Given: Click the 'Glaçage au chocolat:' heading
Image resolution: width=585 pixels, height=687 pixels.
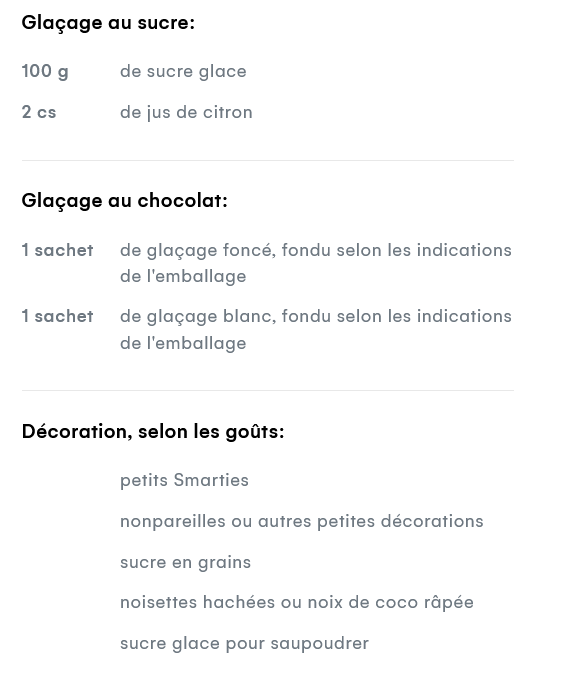Looking at the screenshot, I should (x=124, y=201).
